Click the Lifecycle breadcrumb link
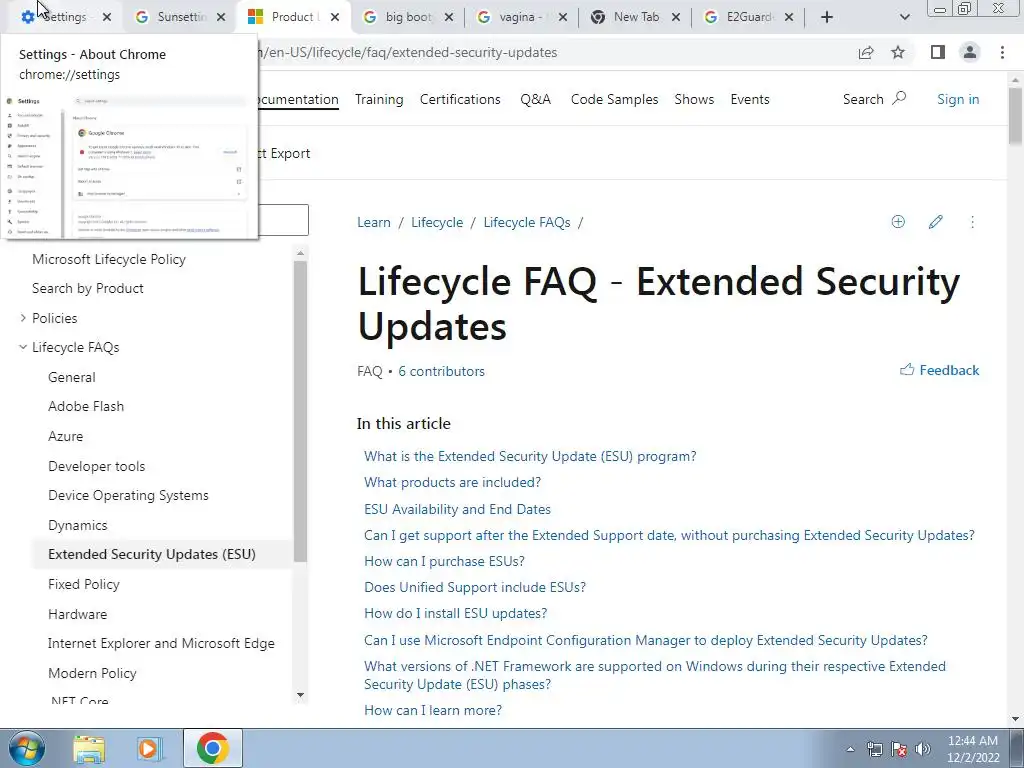This screenshot has height=768, width=1024. point(437,222)
